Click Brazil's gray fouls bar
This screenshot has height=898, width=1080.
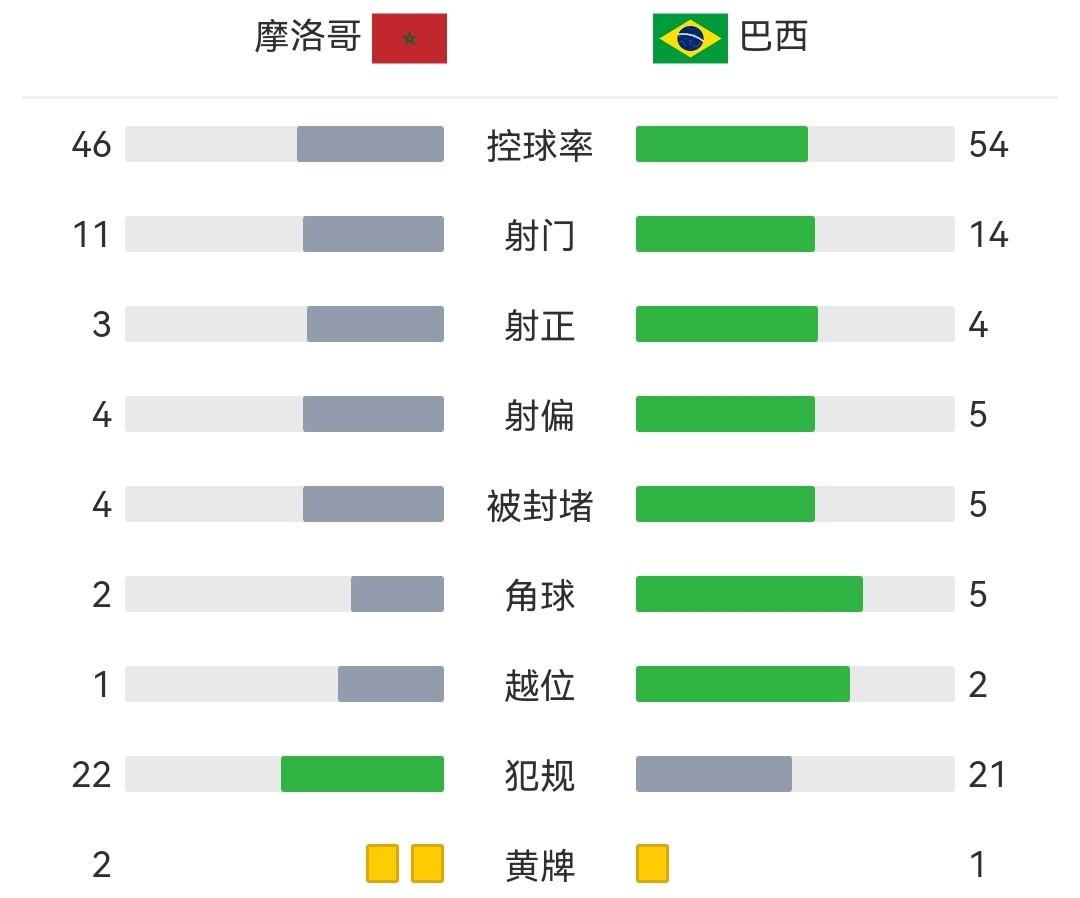coord(714,774)
